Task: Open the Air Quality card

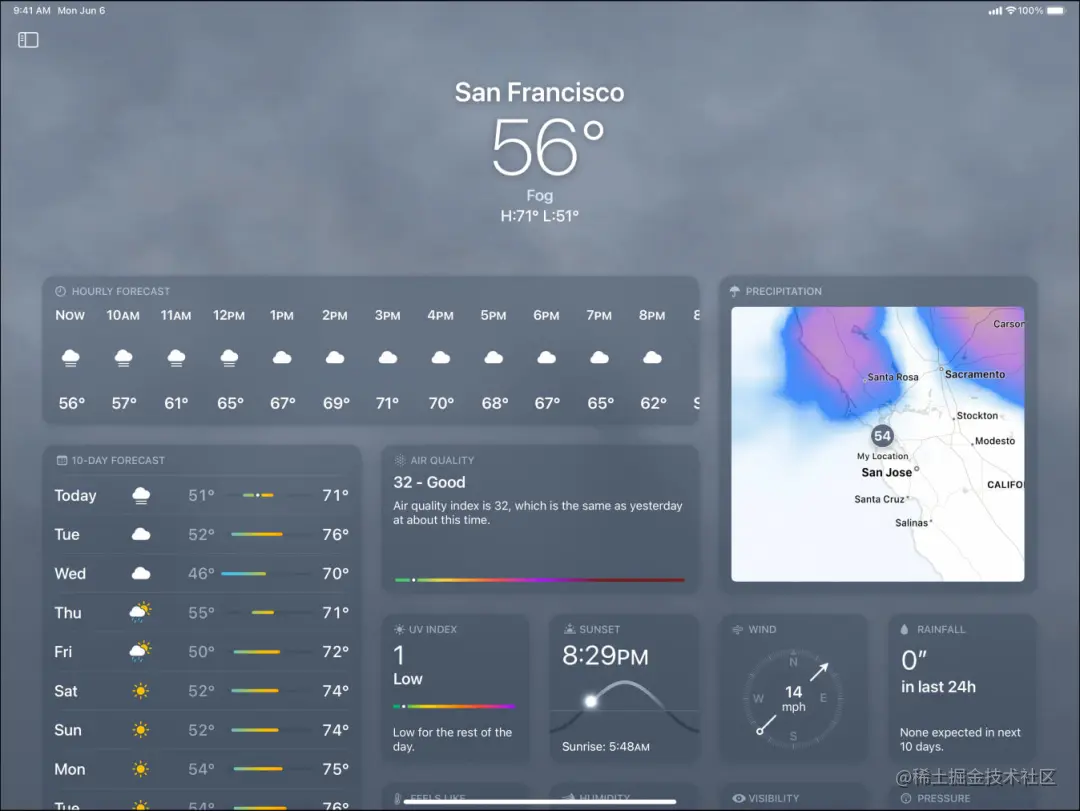Action: 541,519
